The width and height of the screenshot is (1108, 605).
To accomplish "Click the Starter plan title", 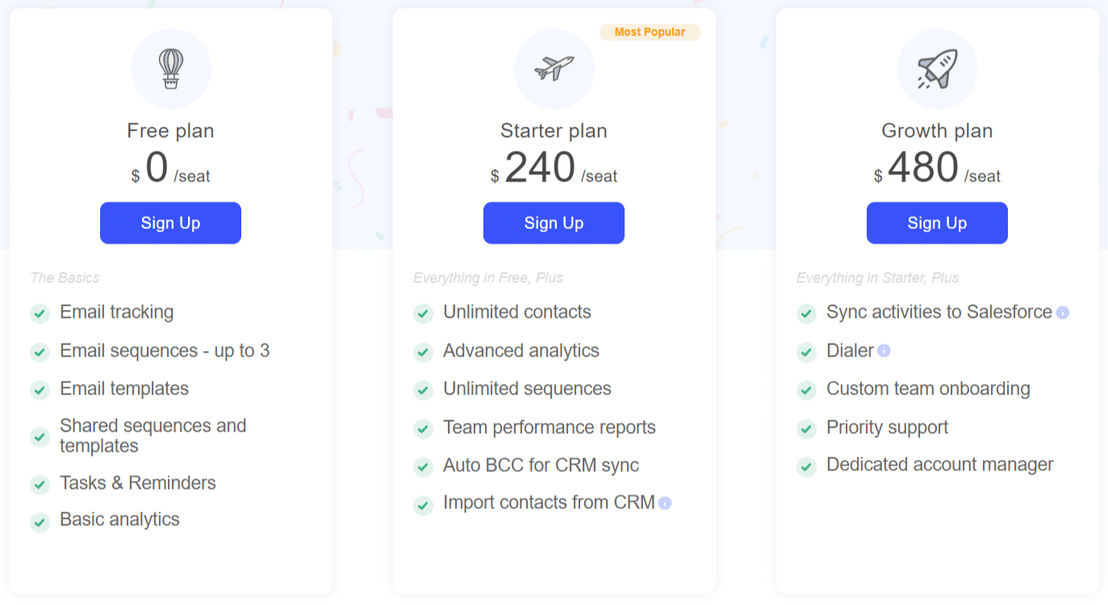I will pyautogui.click(x=554, y=131).
